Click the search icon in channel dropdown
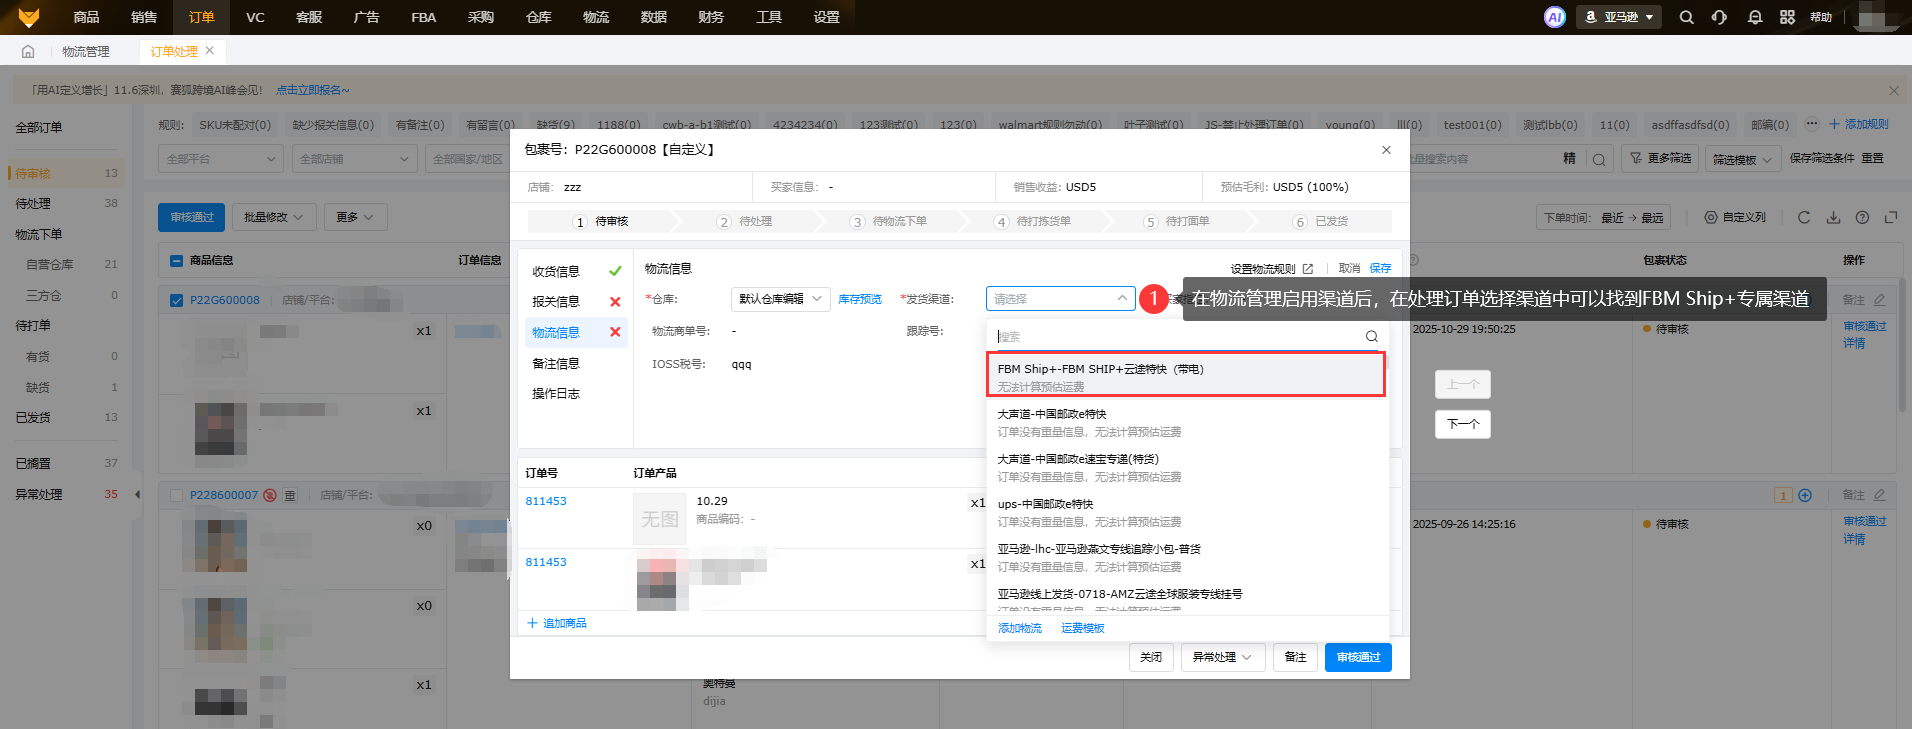 click(x=1372, y=337)
